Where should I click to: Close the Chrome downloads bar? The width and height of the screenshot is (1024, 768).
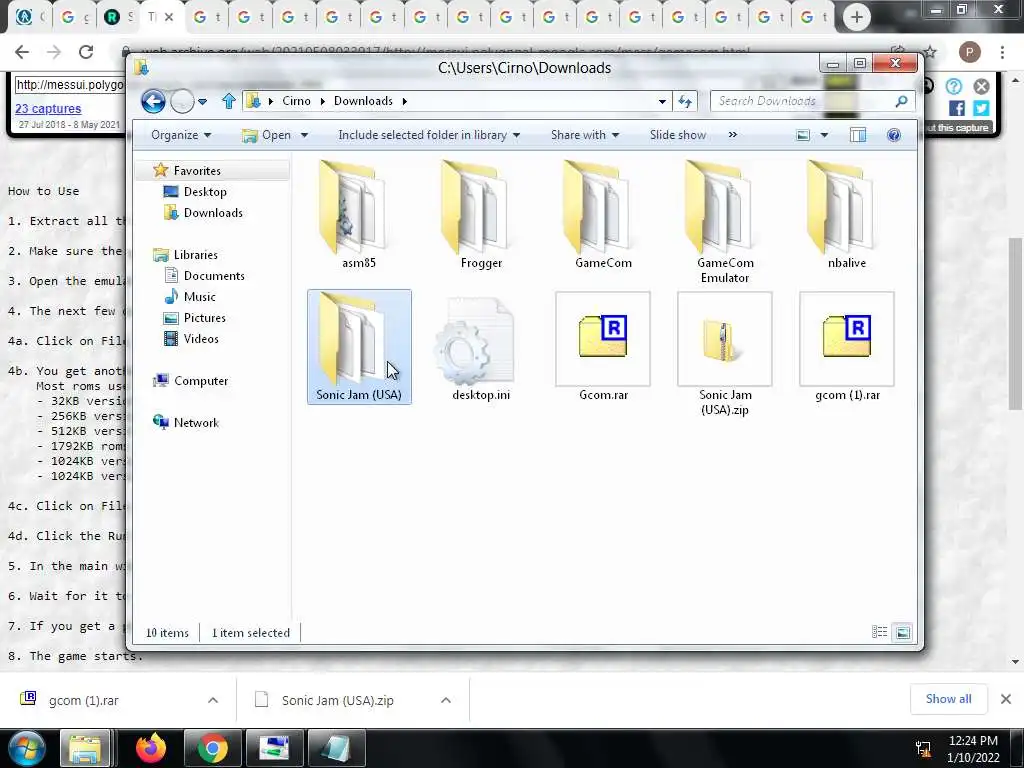coord(1006,699)
